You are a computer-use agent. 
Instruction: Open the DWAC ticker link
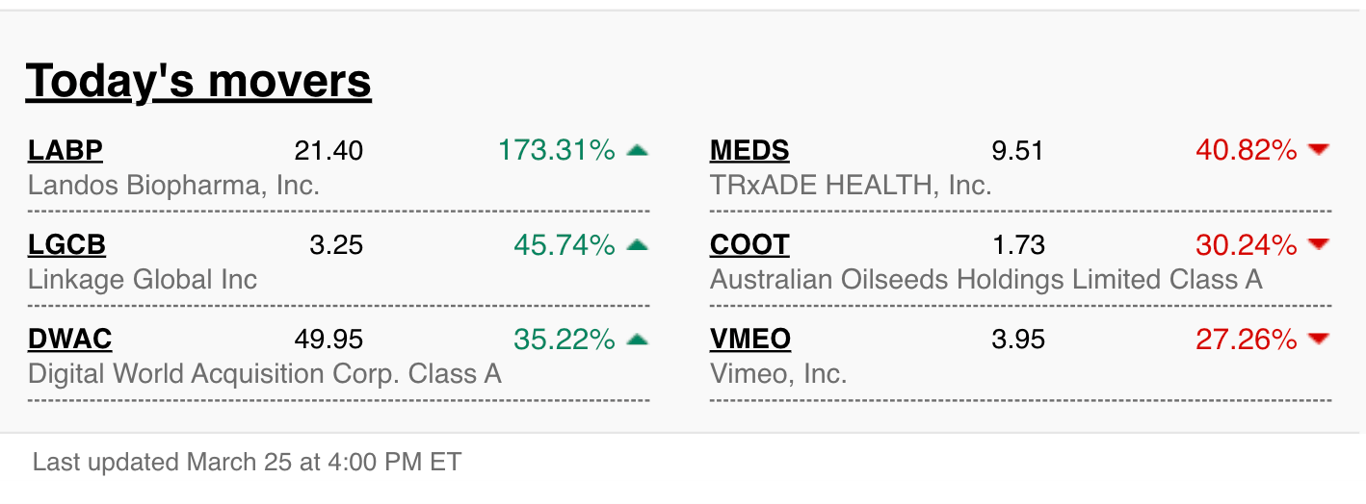point(70,340)
